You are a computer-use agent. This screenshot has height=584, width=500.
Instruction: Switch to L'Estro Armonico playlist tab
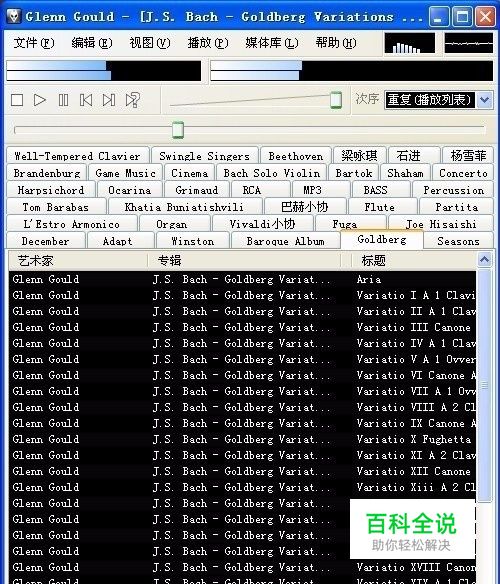point(72,224)
